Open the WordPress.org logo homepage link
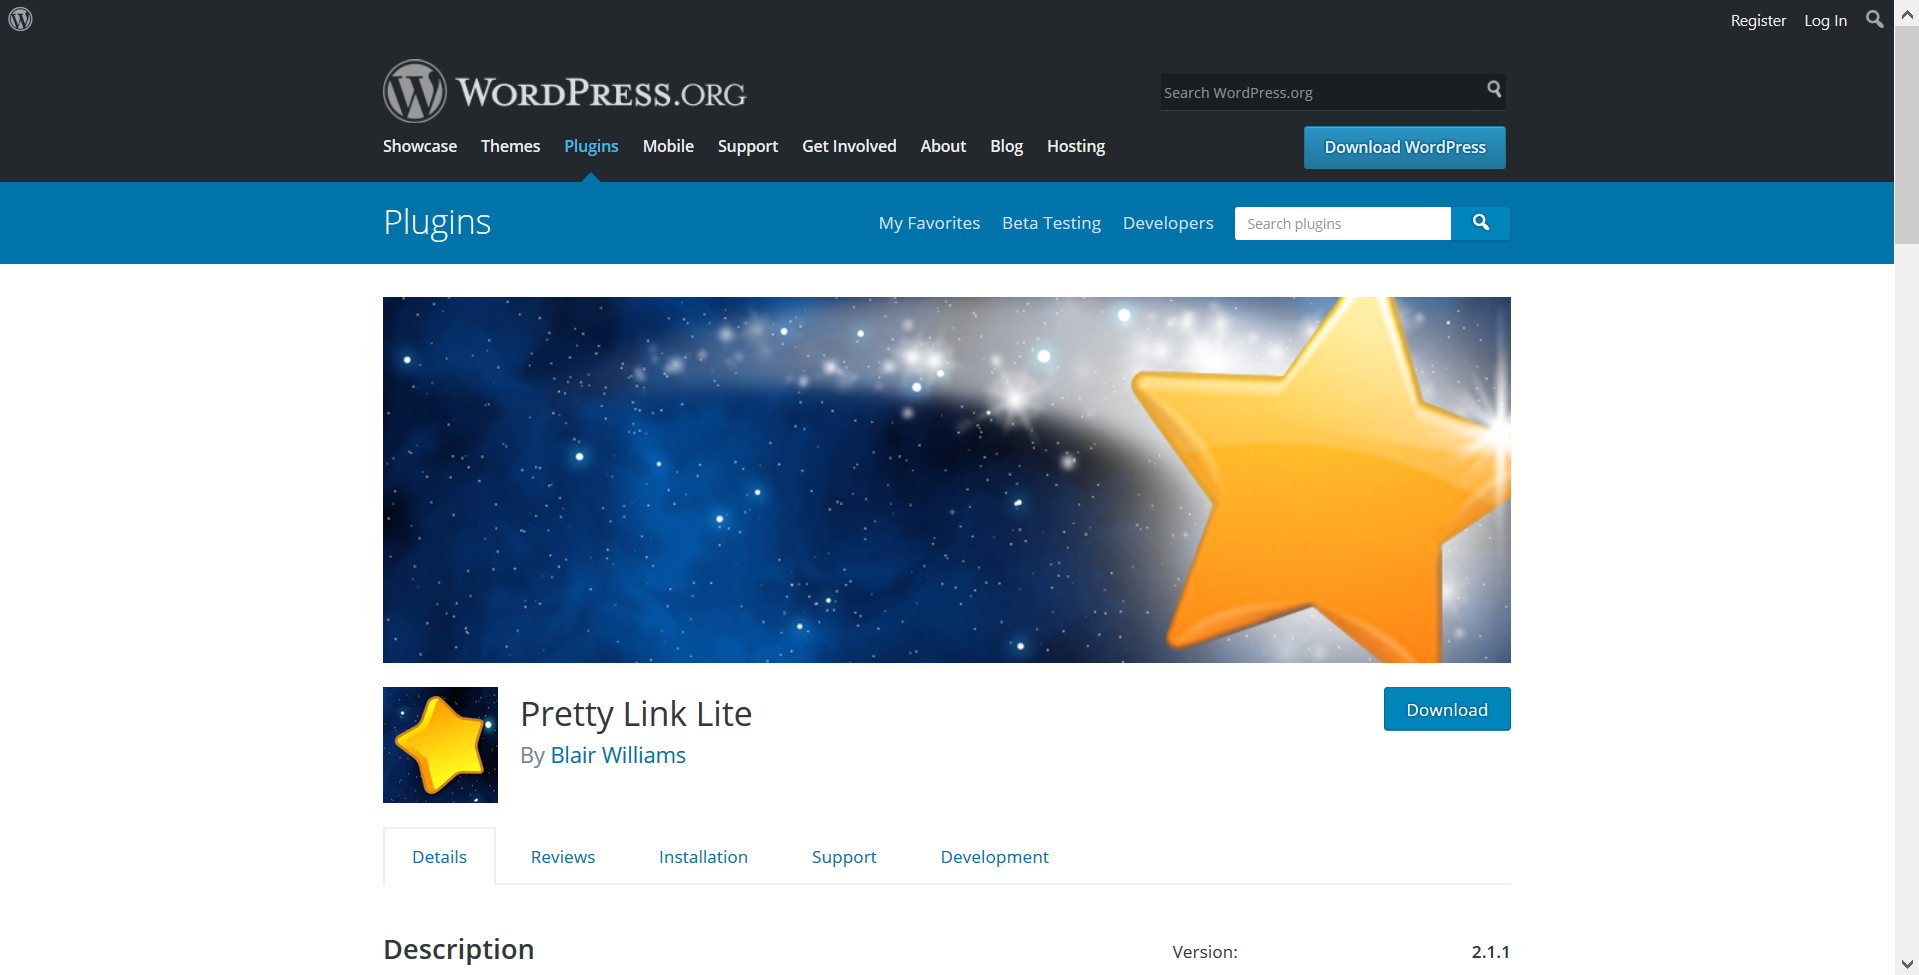1919x975 pixels. (564, 92)
